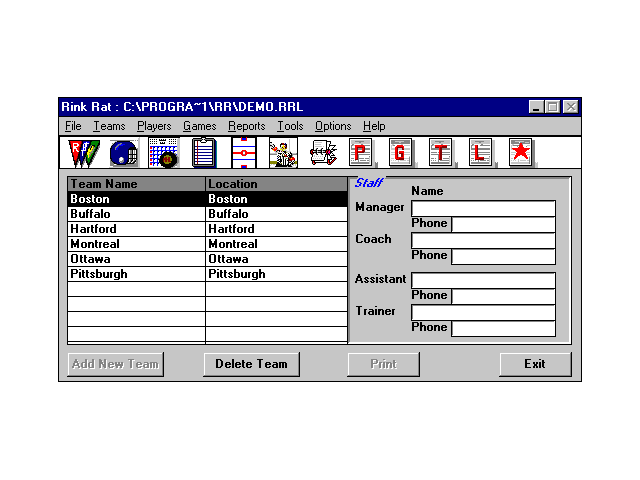
Task: Click the red star report icon
Action: [x=520, y=153]
